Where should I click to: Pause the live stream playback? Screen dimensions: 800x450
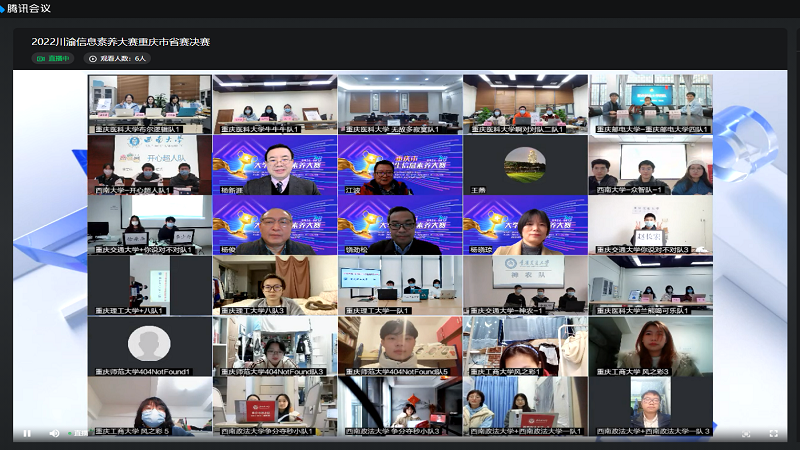(27, 433)
